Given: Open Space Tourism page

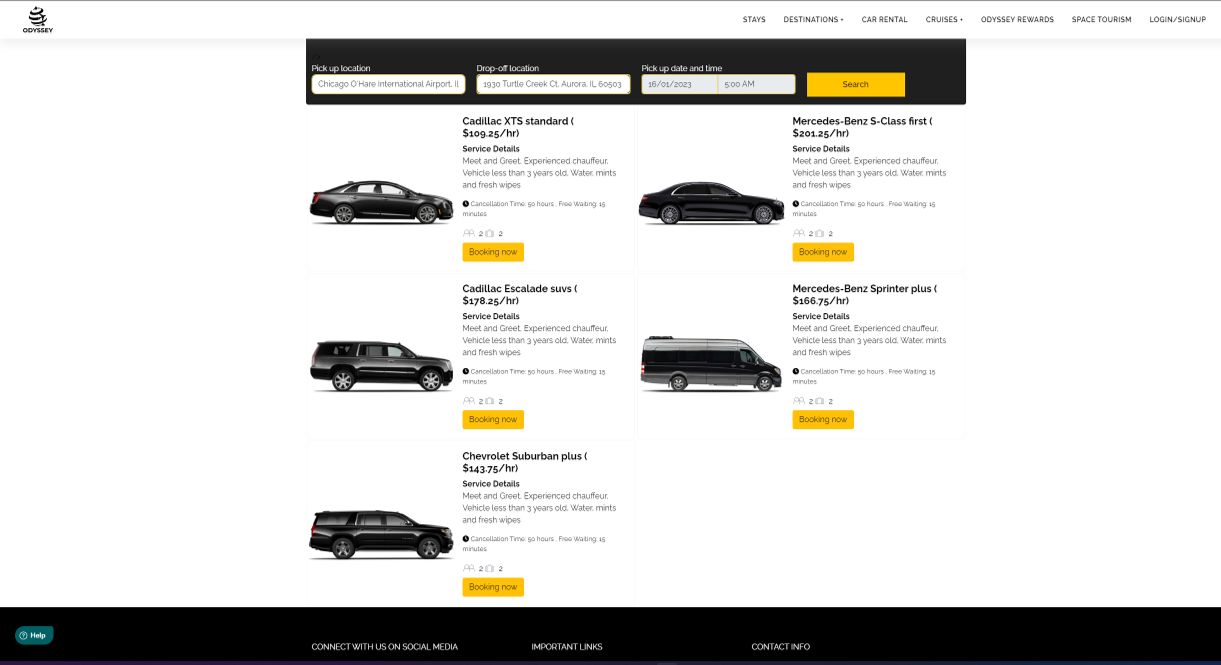Looking at the screenshot, I should [1102, 19].
